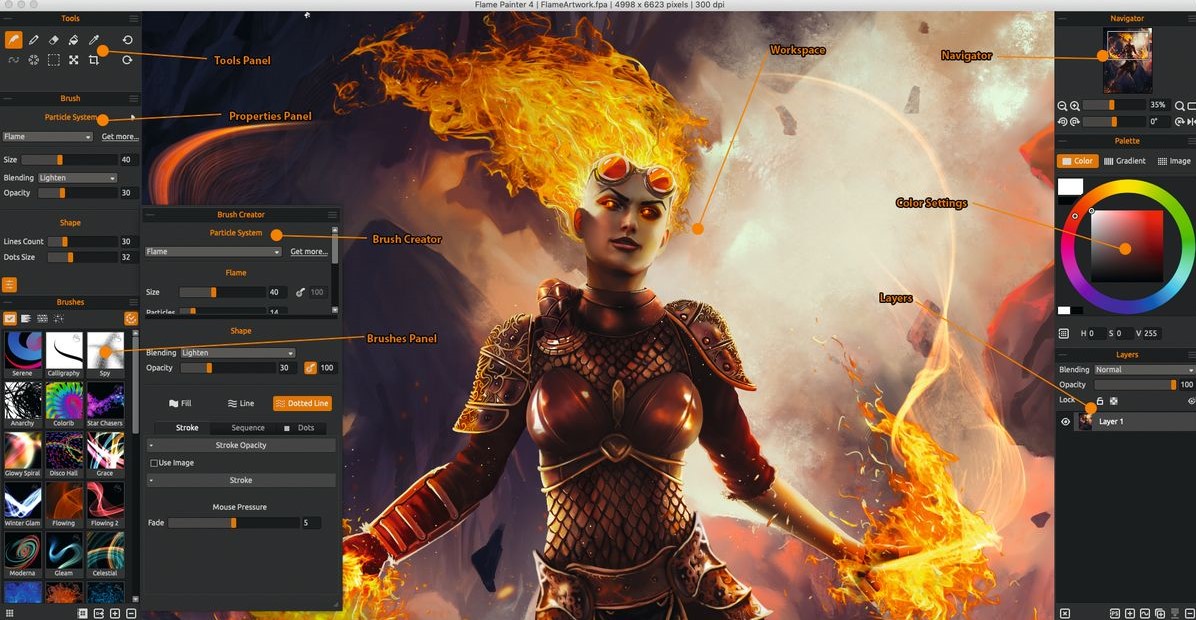Open the Blending dropdown in Layers panel
The height and width of the screenshot is (620, 1196).
pyautogui.click(x=1140, y=369)
